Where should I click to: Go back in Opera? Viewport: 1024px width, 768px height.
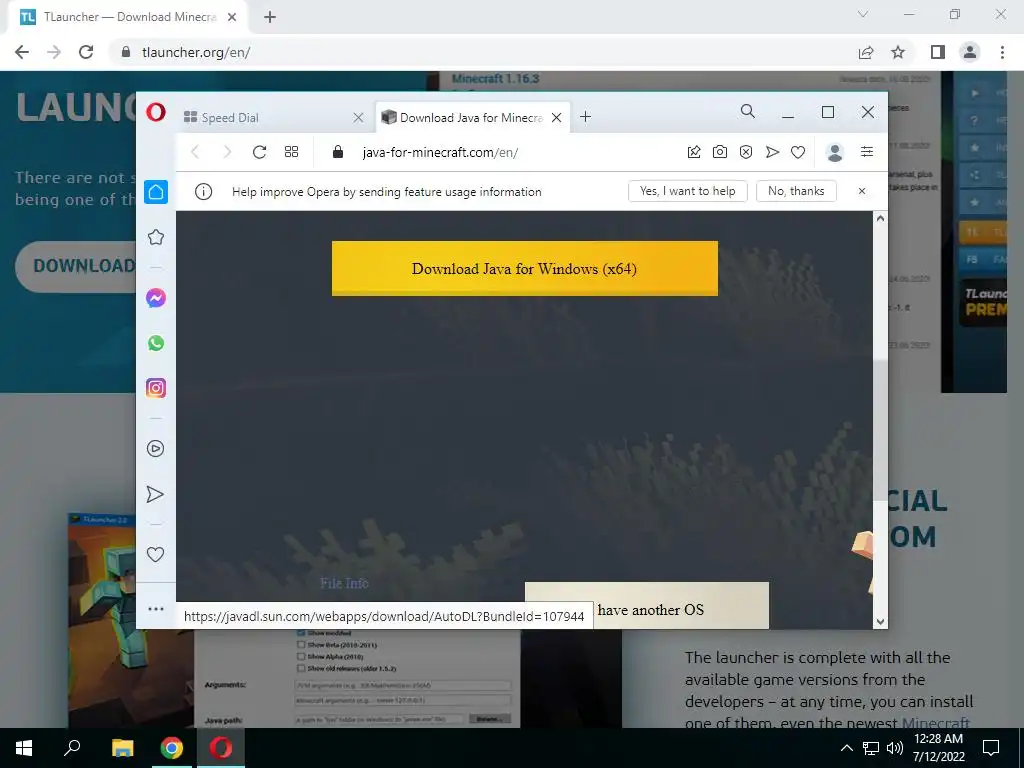pos(195,152)
